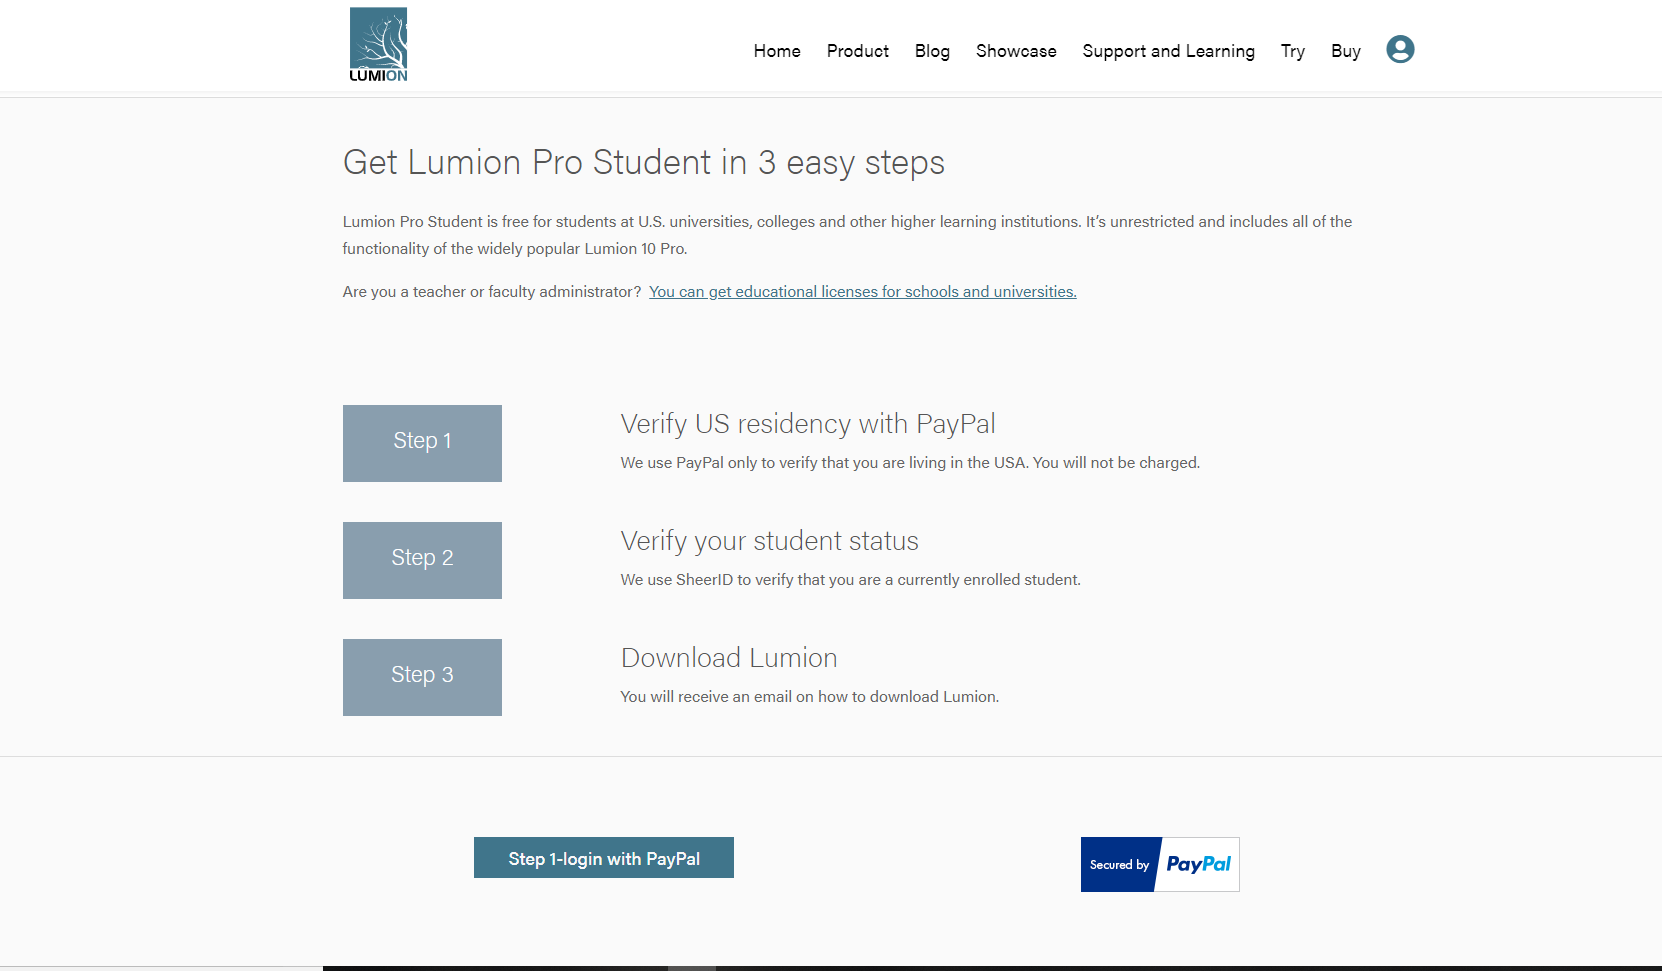Select the Buy menu item
The width and height of the screenshot is (1662, 971).
[x=1346, y=51]
